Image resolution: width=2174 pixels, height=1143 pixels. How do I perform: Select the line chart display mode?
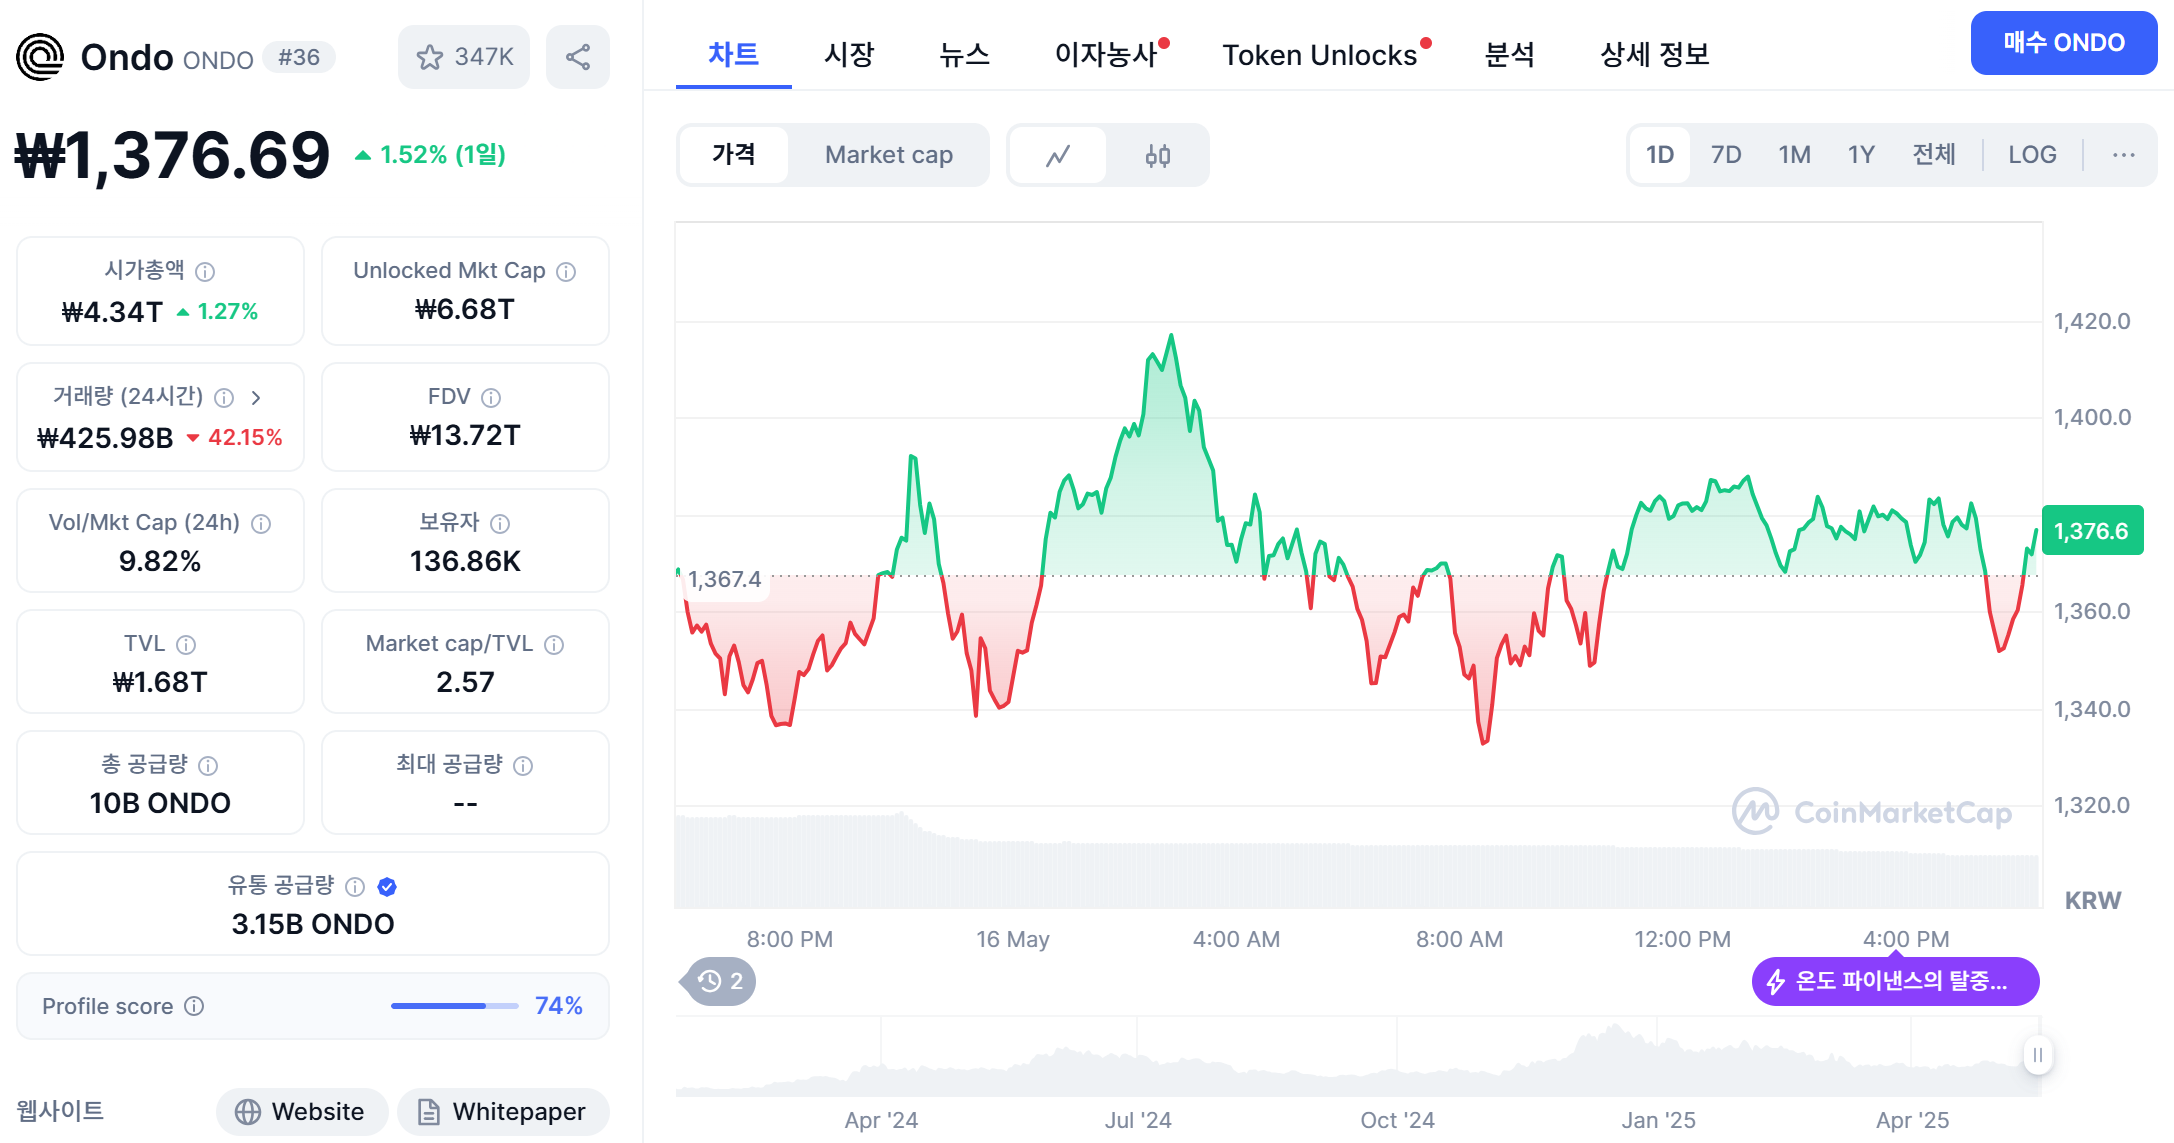coord(1057,155)
